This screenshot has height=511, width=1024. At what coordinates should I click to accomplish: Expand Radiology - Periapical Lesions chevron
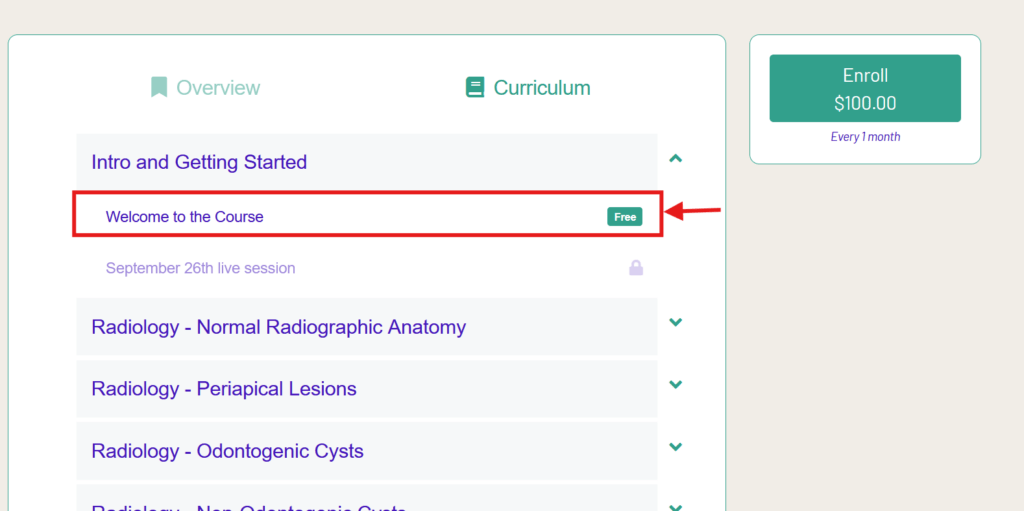676,384
